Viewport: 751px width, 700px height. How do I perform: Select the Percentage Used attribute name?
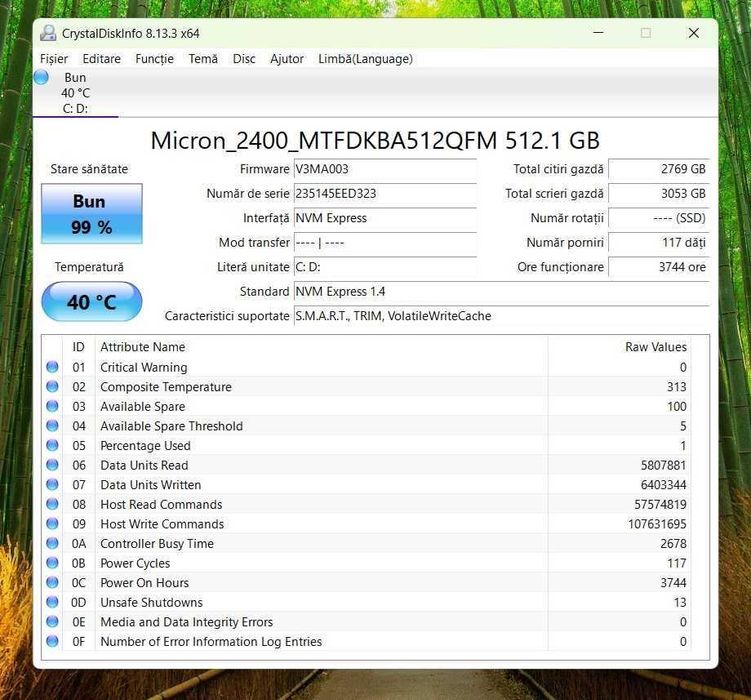click(x=145, y=446)
